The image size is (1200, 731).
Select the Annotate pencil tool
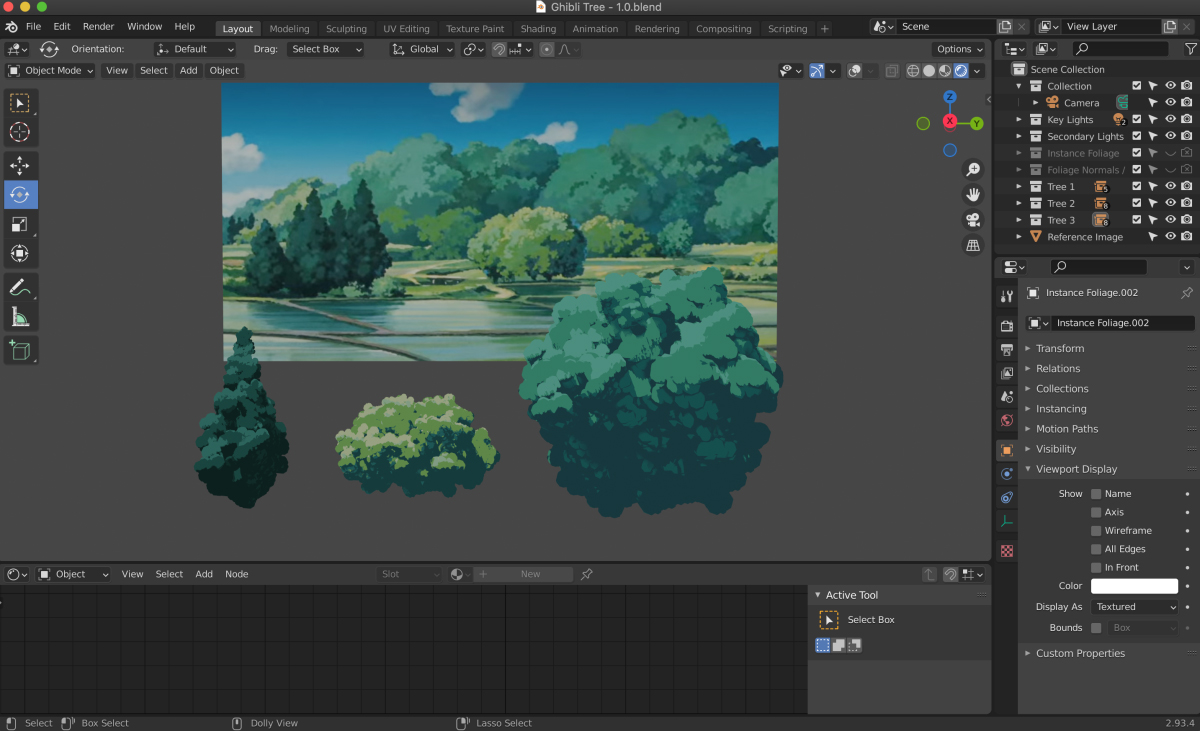coord(20,287)
